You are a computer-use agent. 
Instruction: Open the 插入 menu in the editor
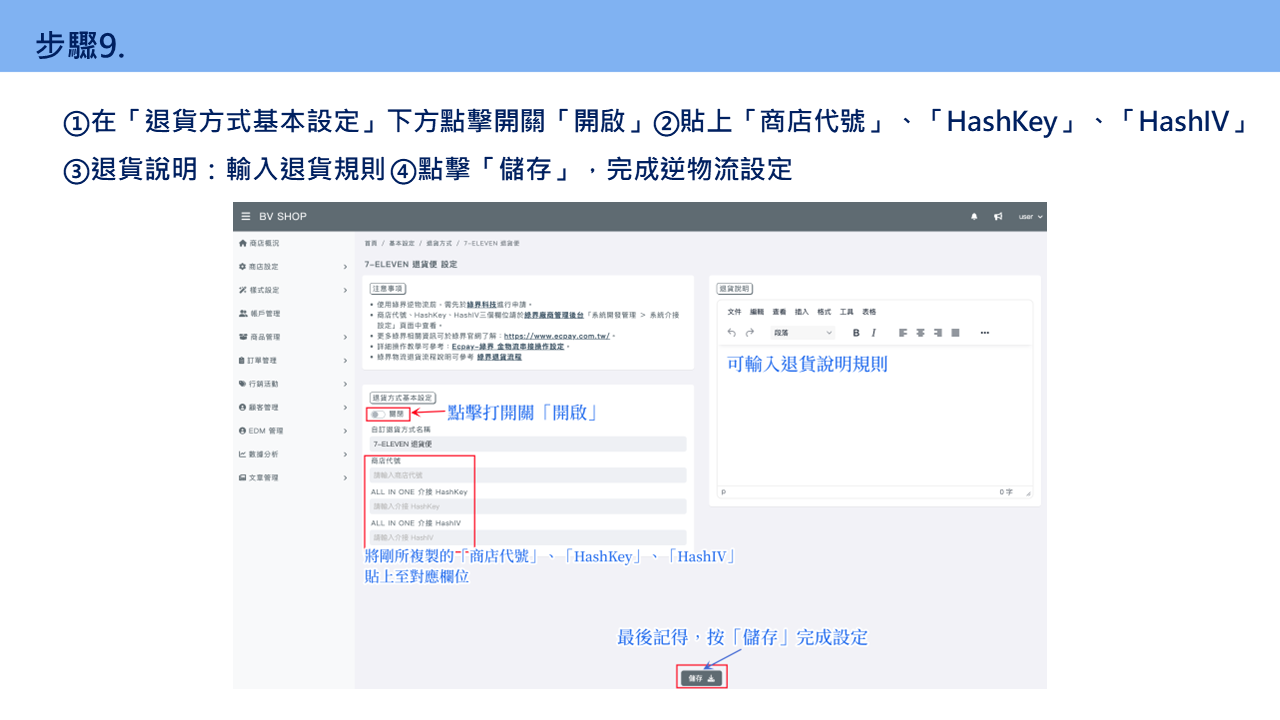[x=802, y=312]
